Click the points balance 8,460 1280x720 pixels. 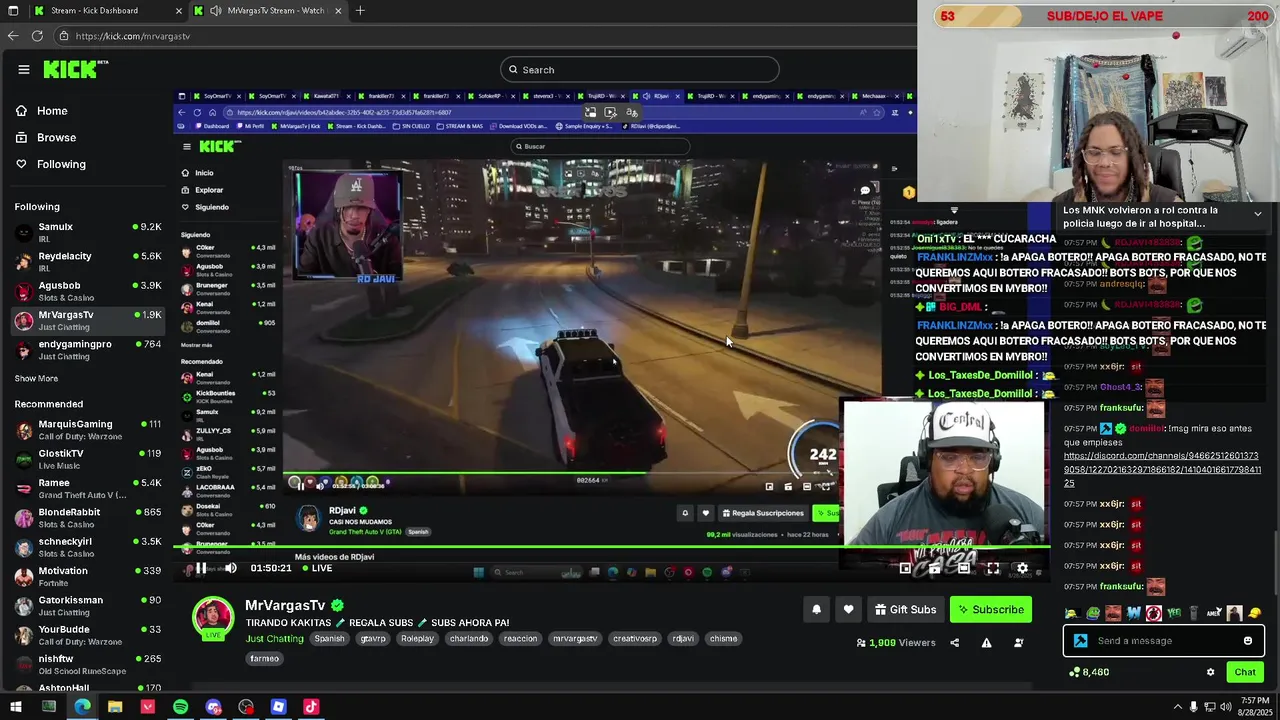(x=1089, y=672)
